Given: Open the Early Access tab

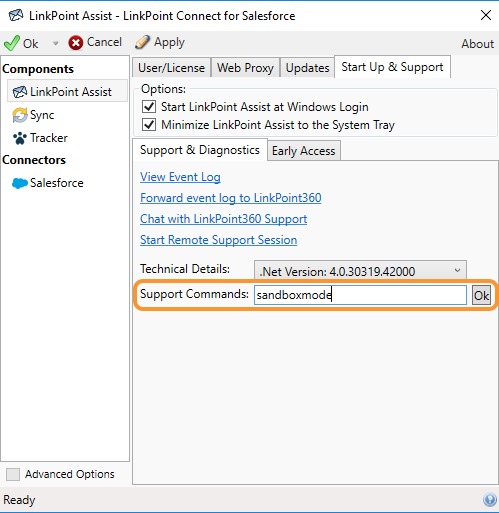Looking at the screenshot, I should click(x=303, y=151).
